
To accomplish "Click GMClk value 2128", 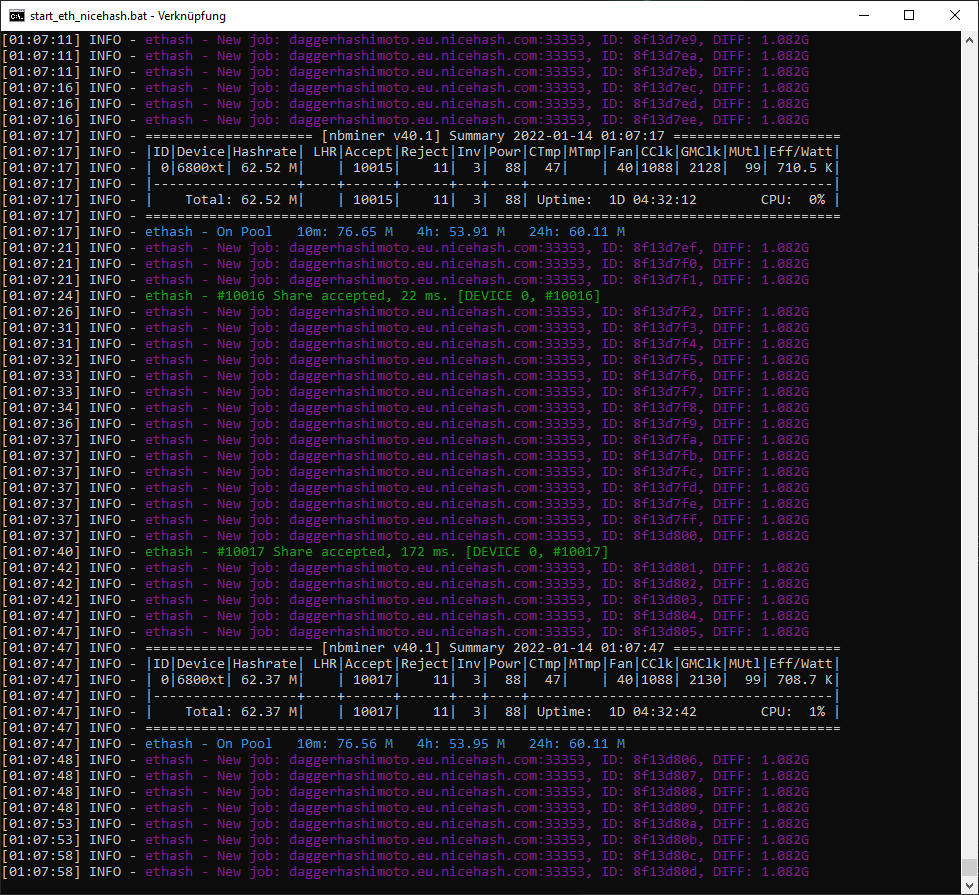I will click(x=705, y=167).
